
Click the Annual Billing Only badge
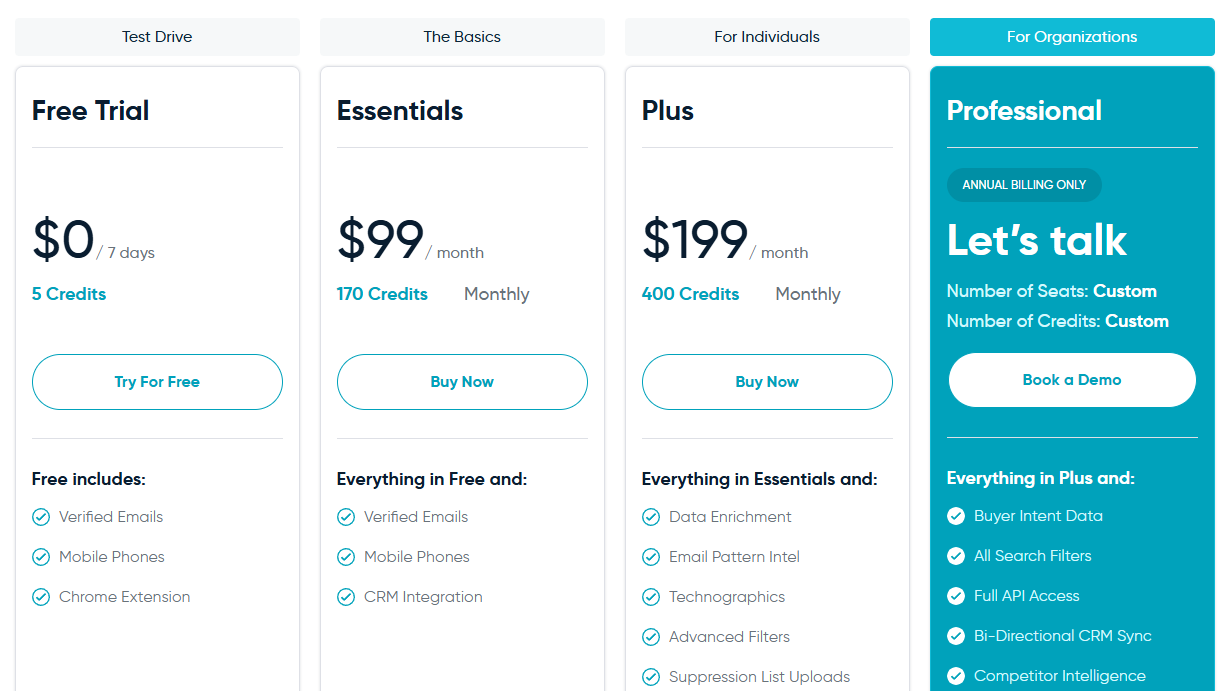(1024, 185)
